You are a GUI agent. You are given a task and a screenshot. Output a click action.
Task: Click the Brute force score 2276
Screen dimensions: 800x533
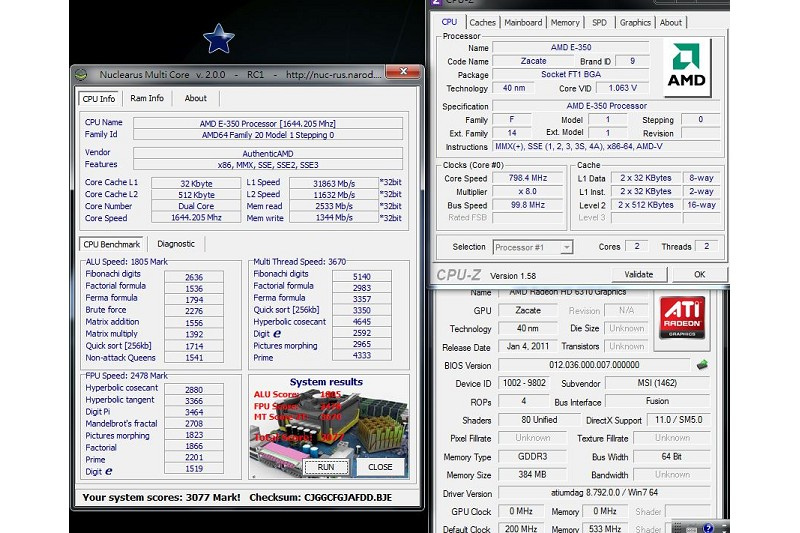(194, 311)
